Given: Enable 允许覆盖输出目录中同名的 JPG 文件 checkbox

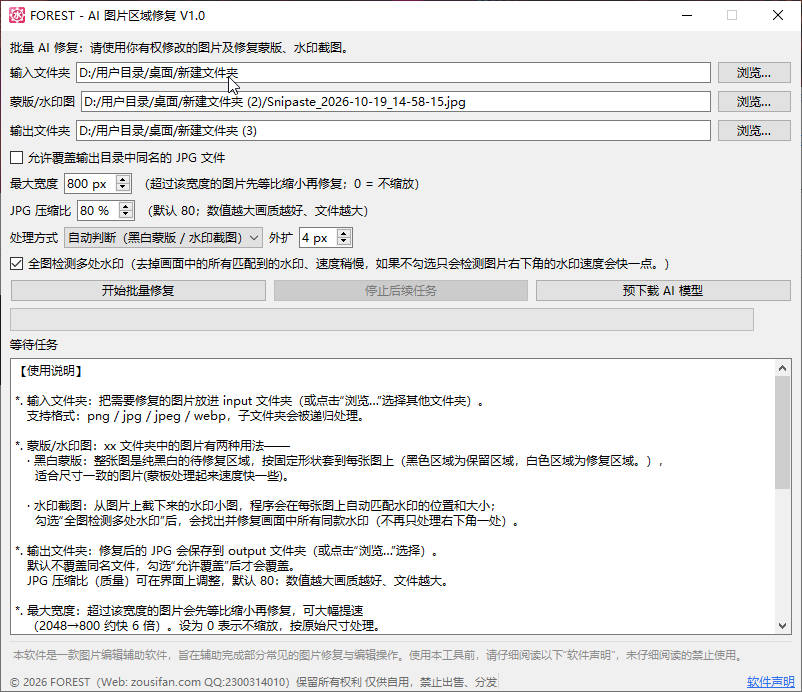Looking at the screenshot, I should tap(16, 158).
